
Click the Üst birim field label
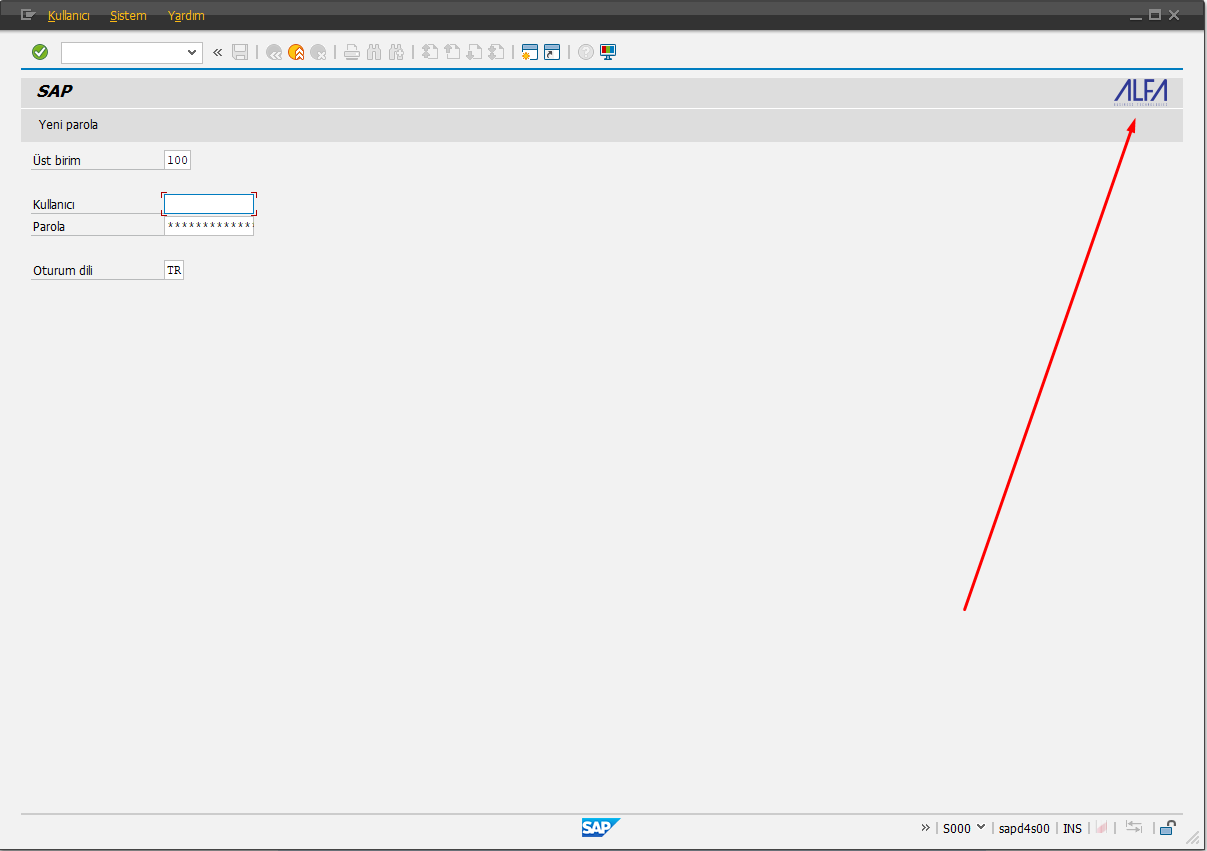tap(56, 161)
